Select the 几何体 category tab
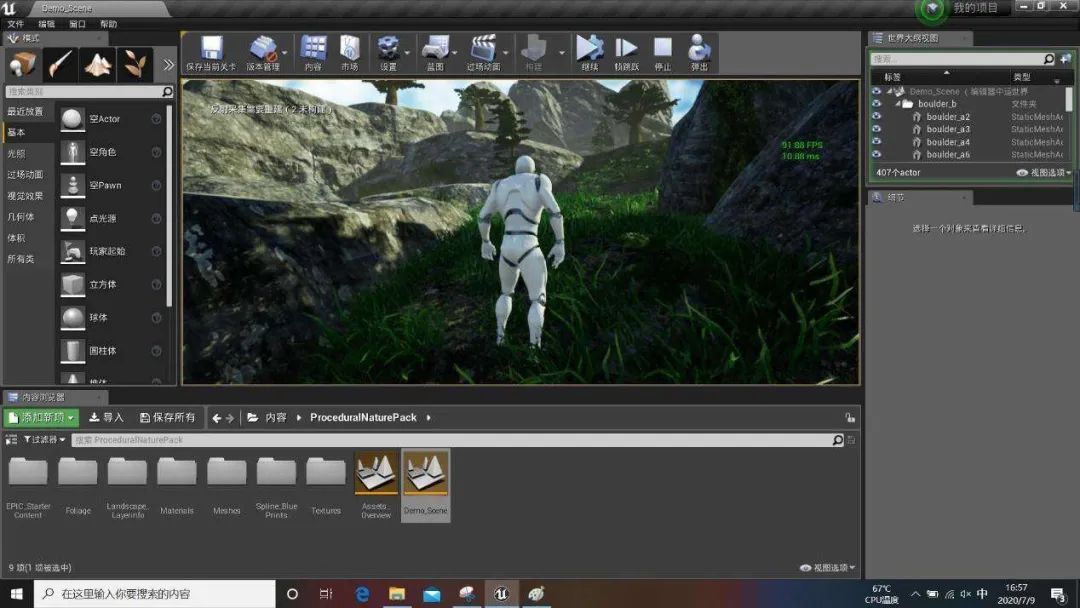Viewport: 1080px width, 608px height. (x=21, y=217)
